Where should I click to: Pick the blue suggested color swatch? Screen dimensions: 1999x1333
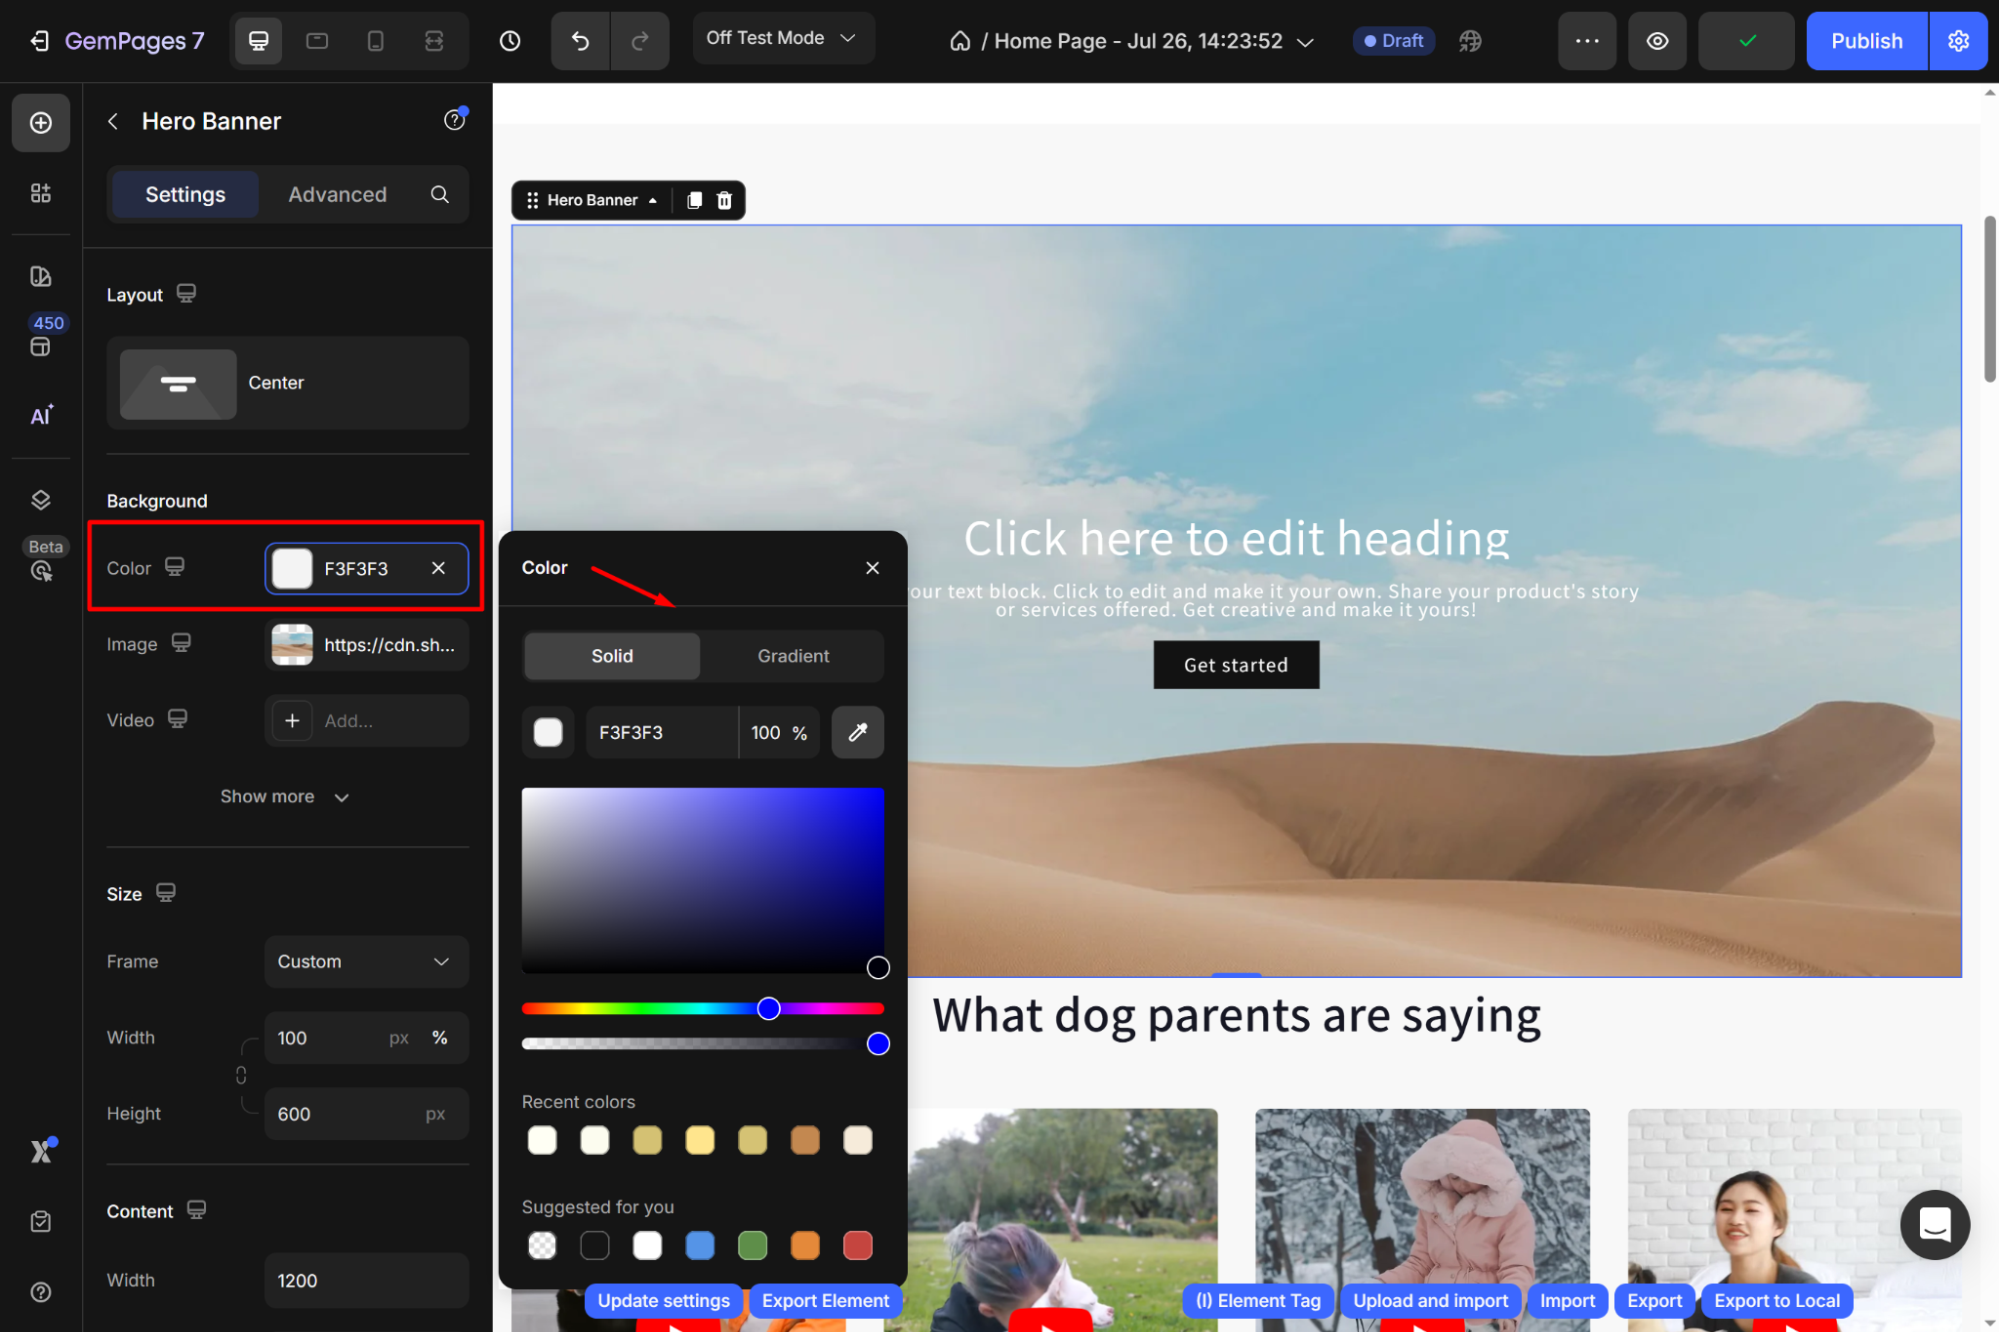pyautogui.click(x=700, y=1245)
